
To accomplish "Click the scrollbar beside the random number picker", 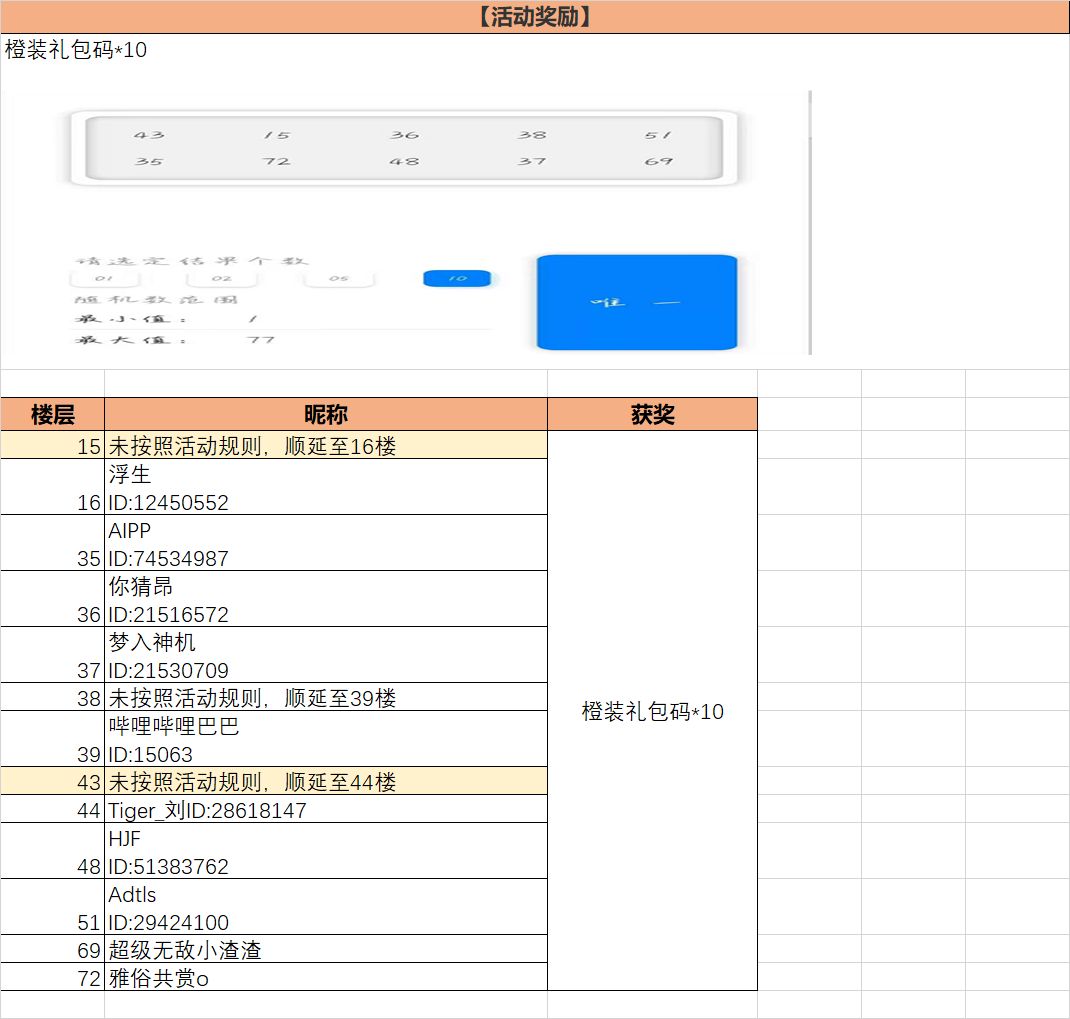I will coord(810,223).
